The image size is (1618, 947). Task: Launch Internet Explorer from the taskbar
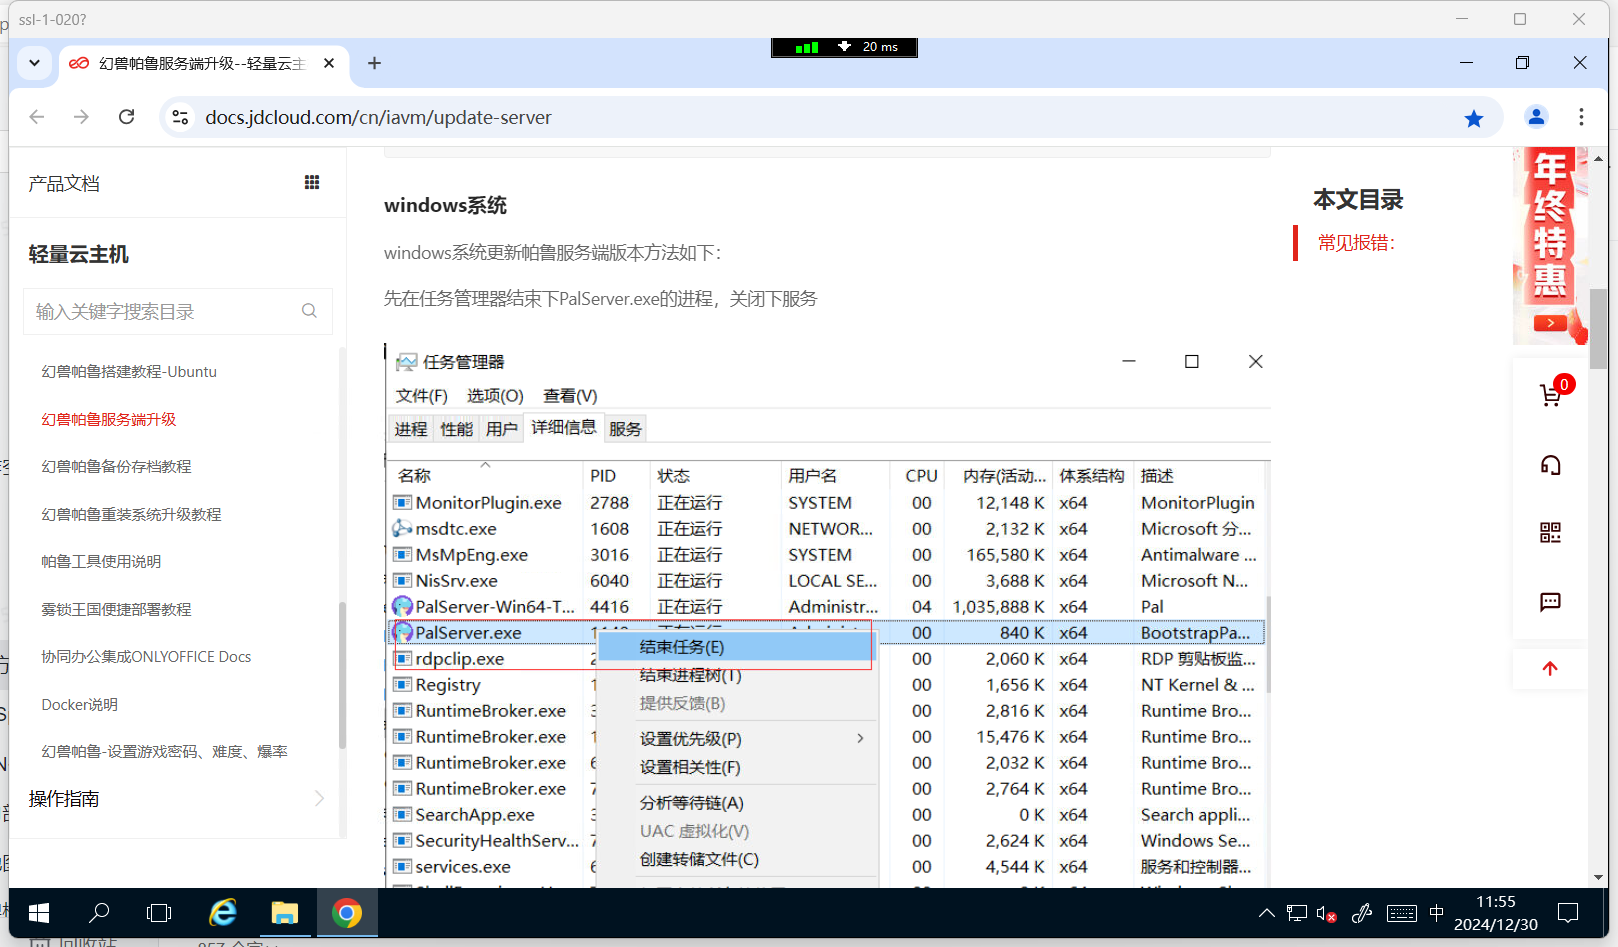pos(222,913)
